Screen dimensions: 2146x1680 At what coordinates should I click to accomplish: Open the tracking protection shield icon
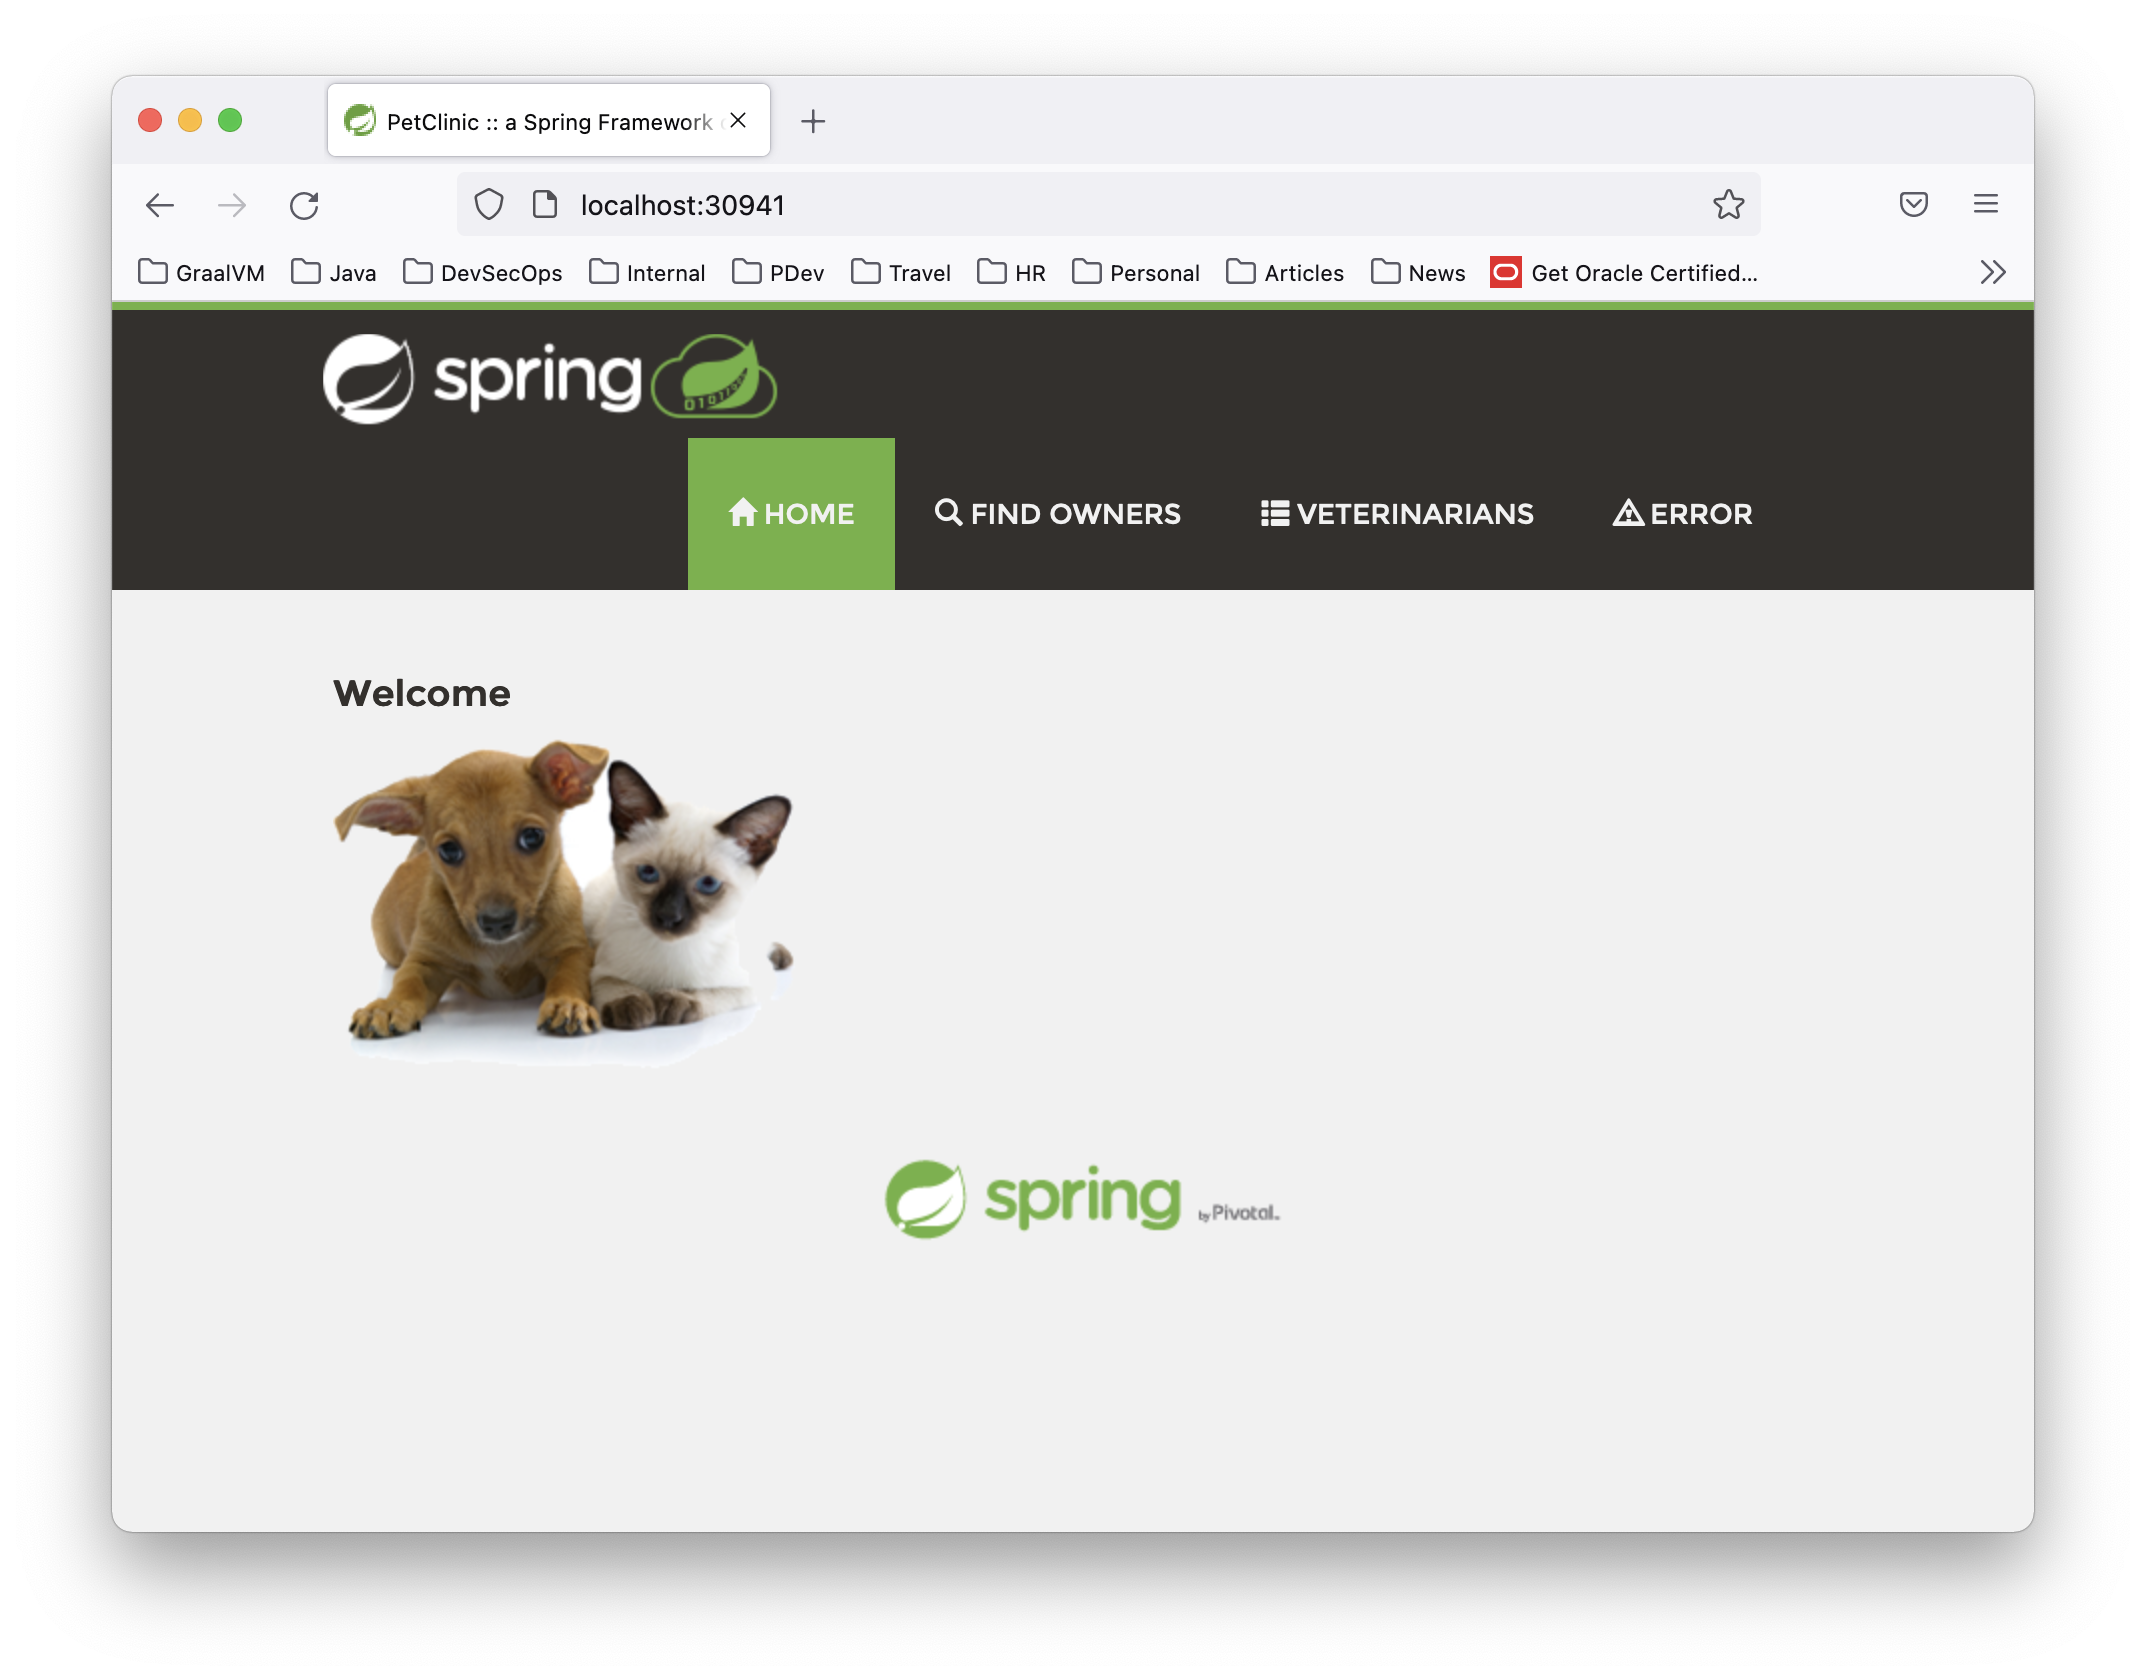[489, 205]
